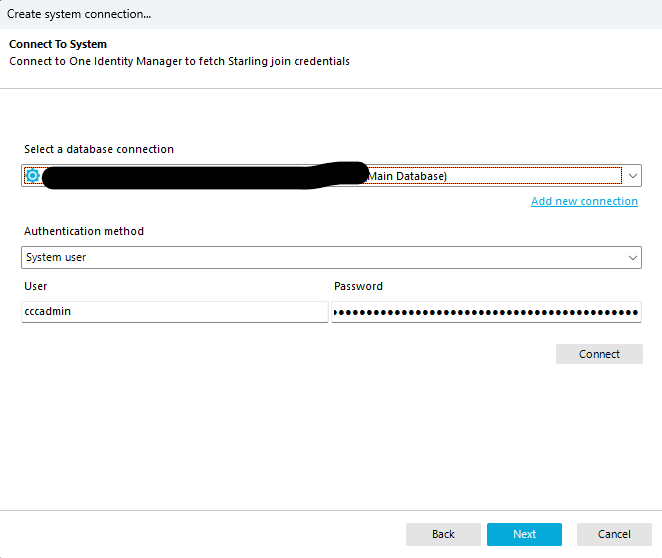Click the 'Select a database connection' label
Viewport: 662px width, 558px height.
point(99,149)
